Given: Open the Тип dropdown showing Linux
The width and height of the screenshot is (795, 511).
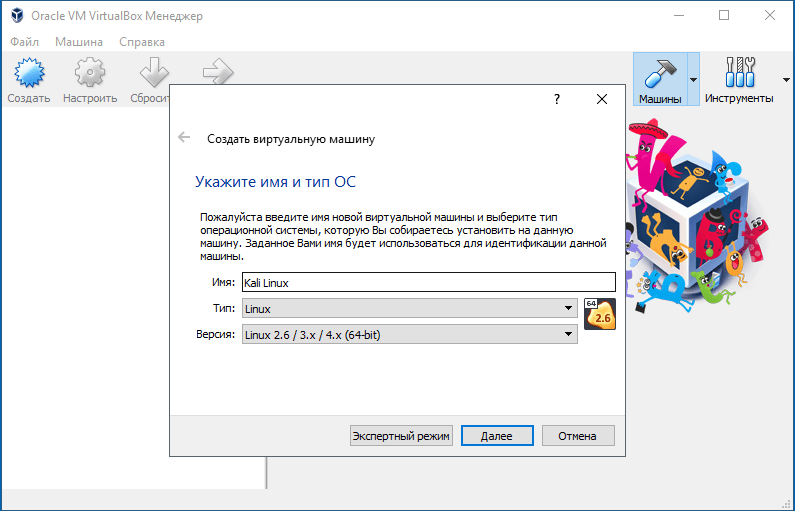Looking at the screenshot, I should coord(410,308).
